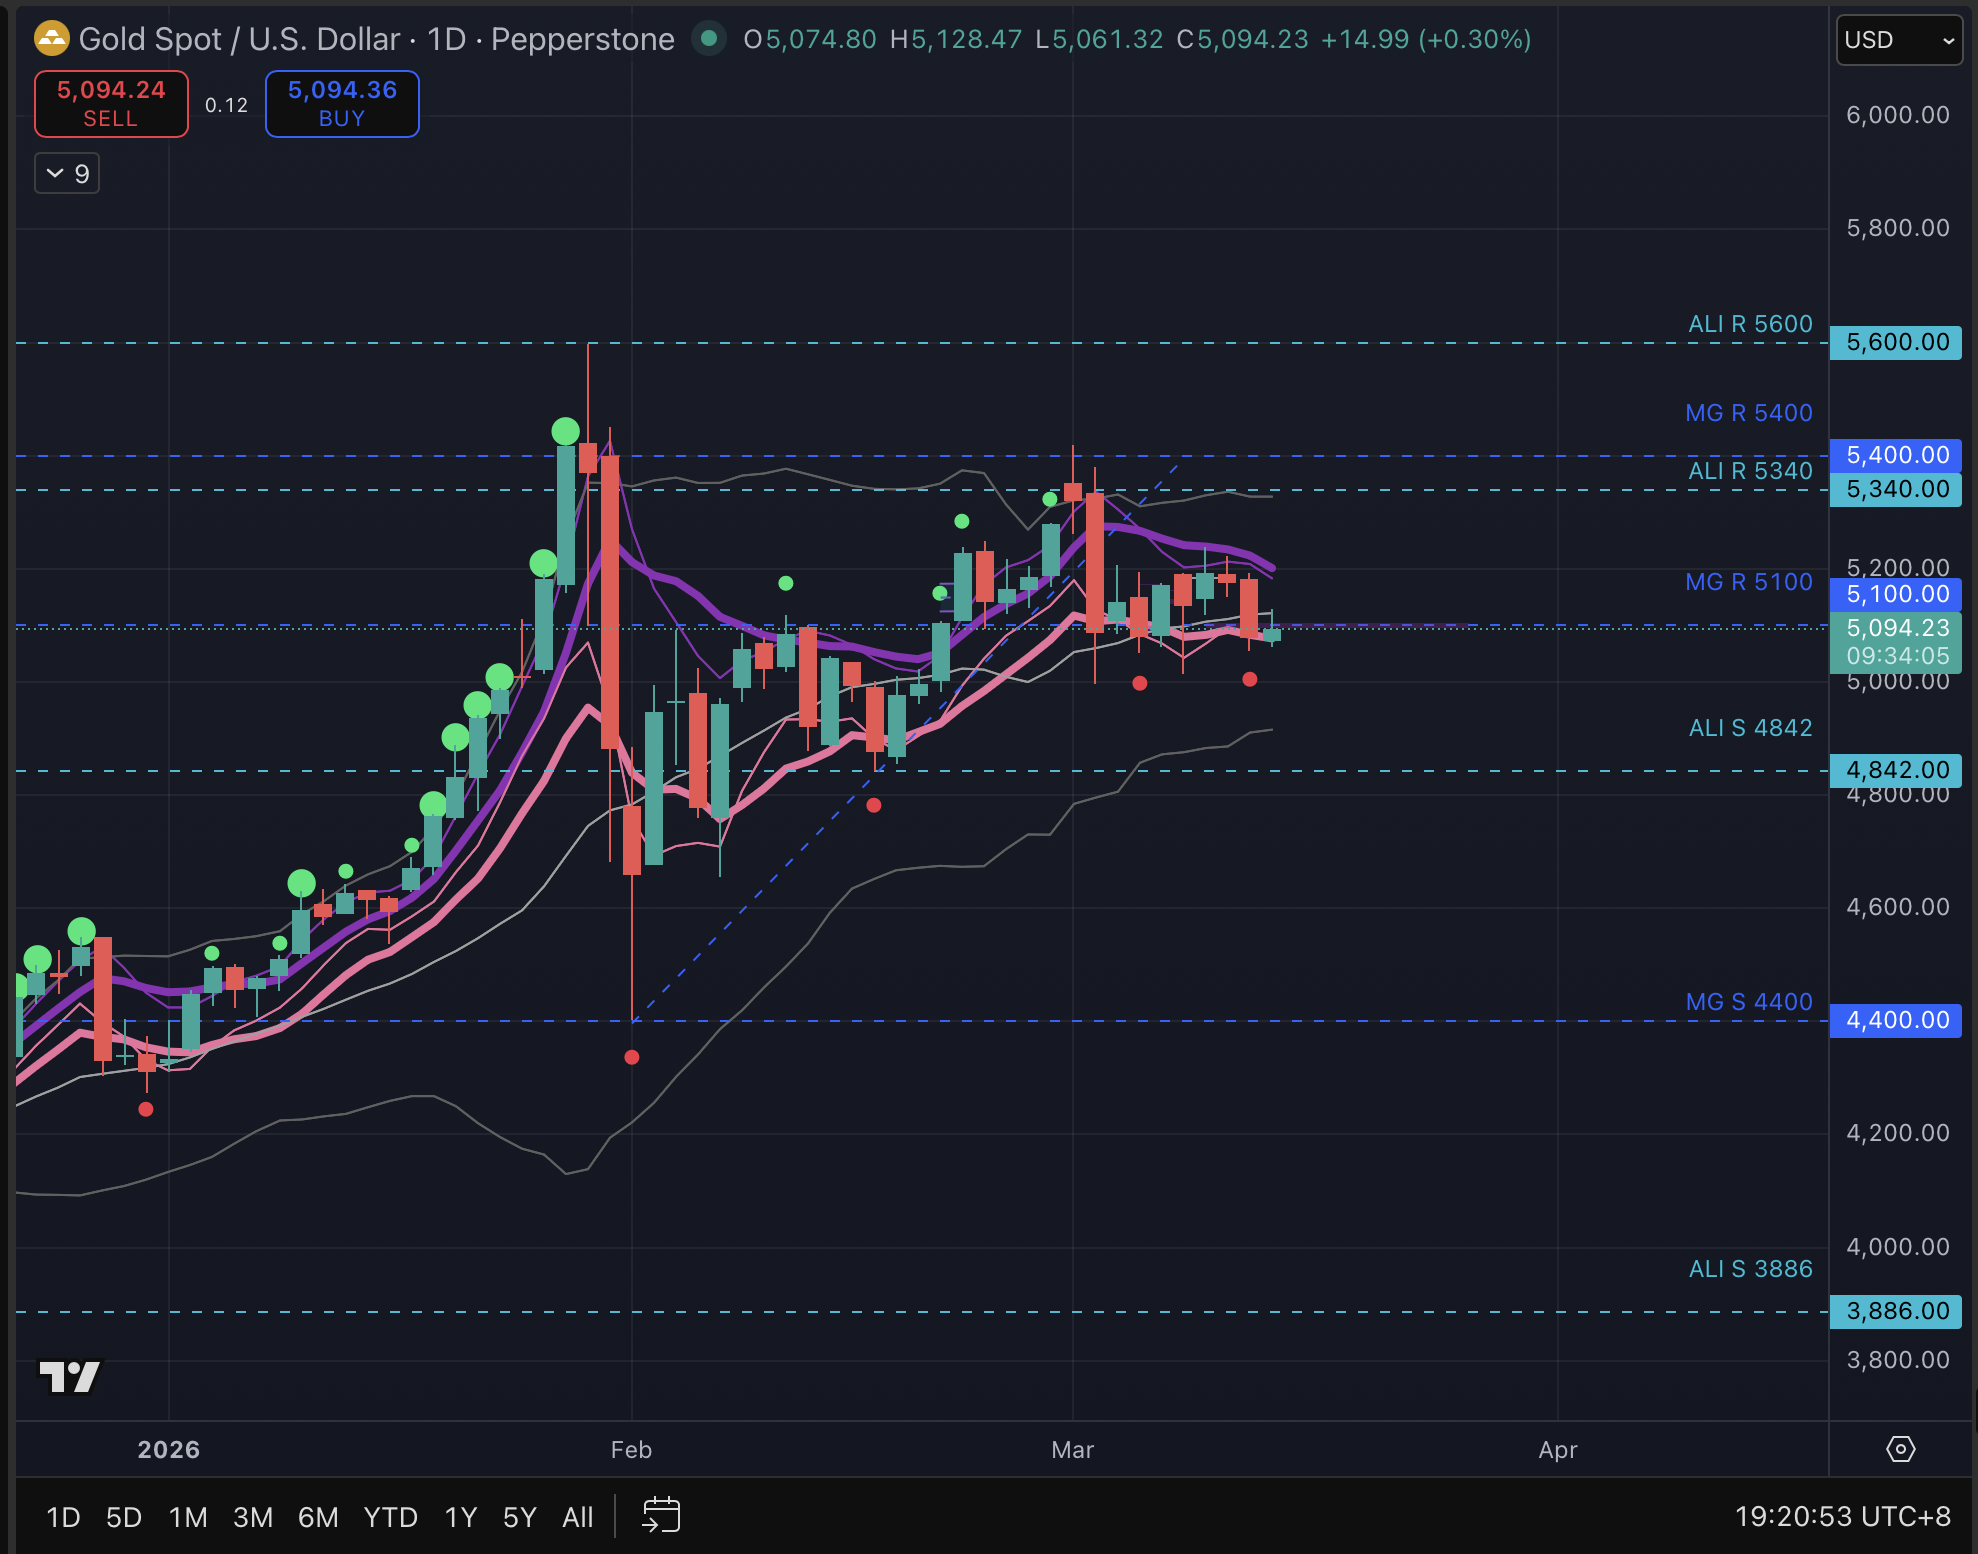Click the green market status dot

709,39
